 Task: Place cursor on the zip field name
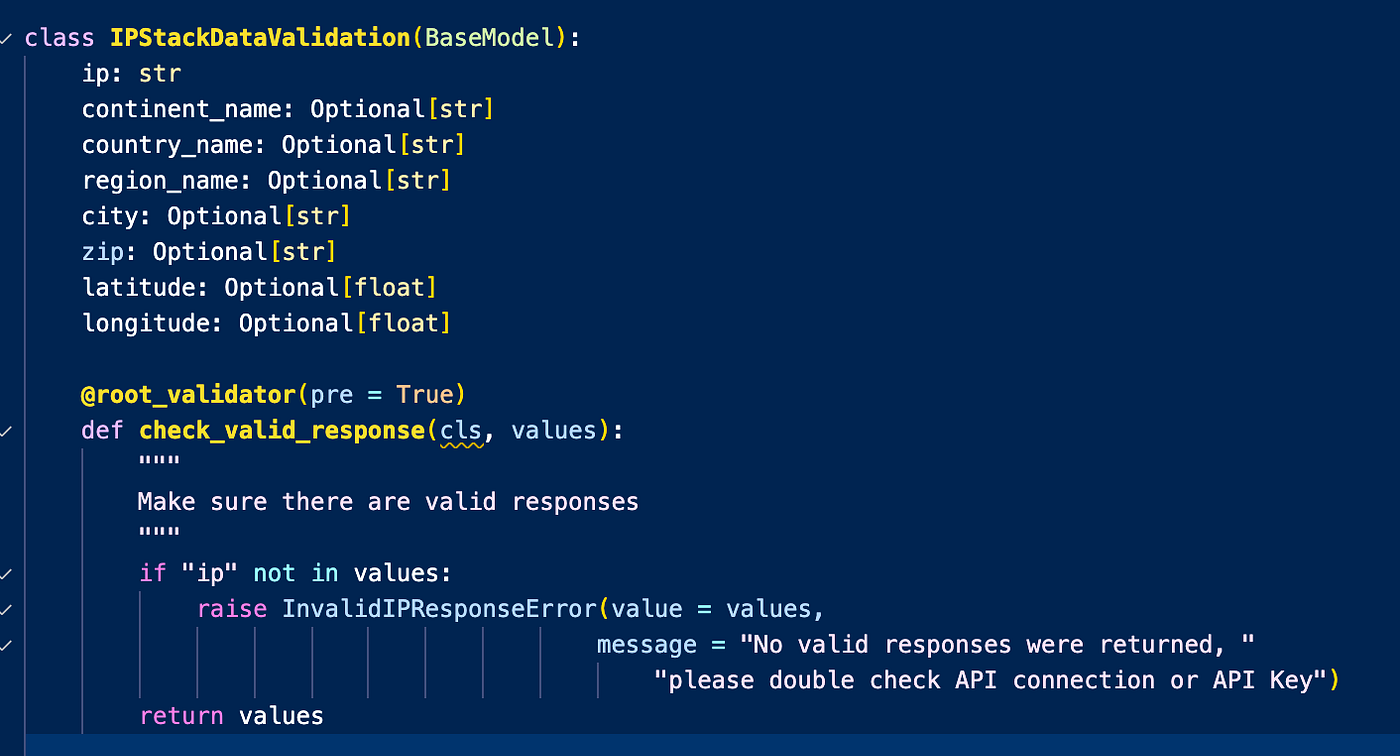coord(102,252)
